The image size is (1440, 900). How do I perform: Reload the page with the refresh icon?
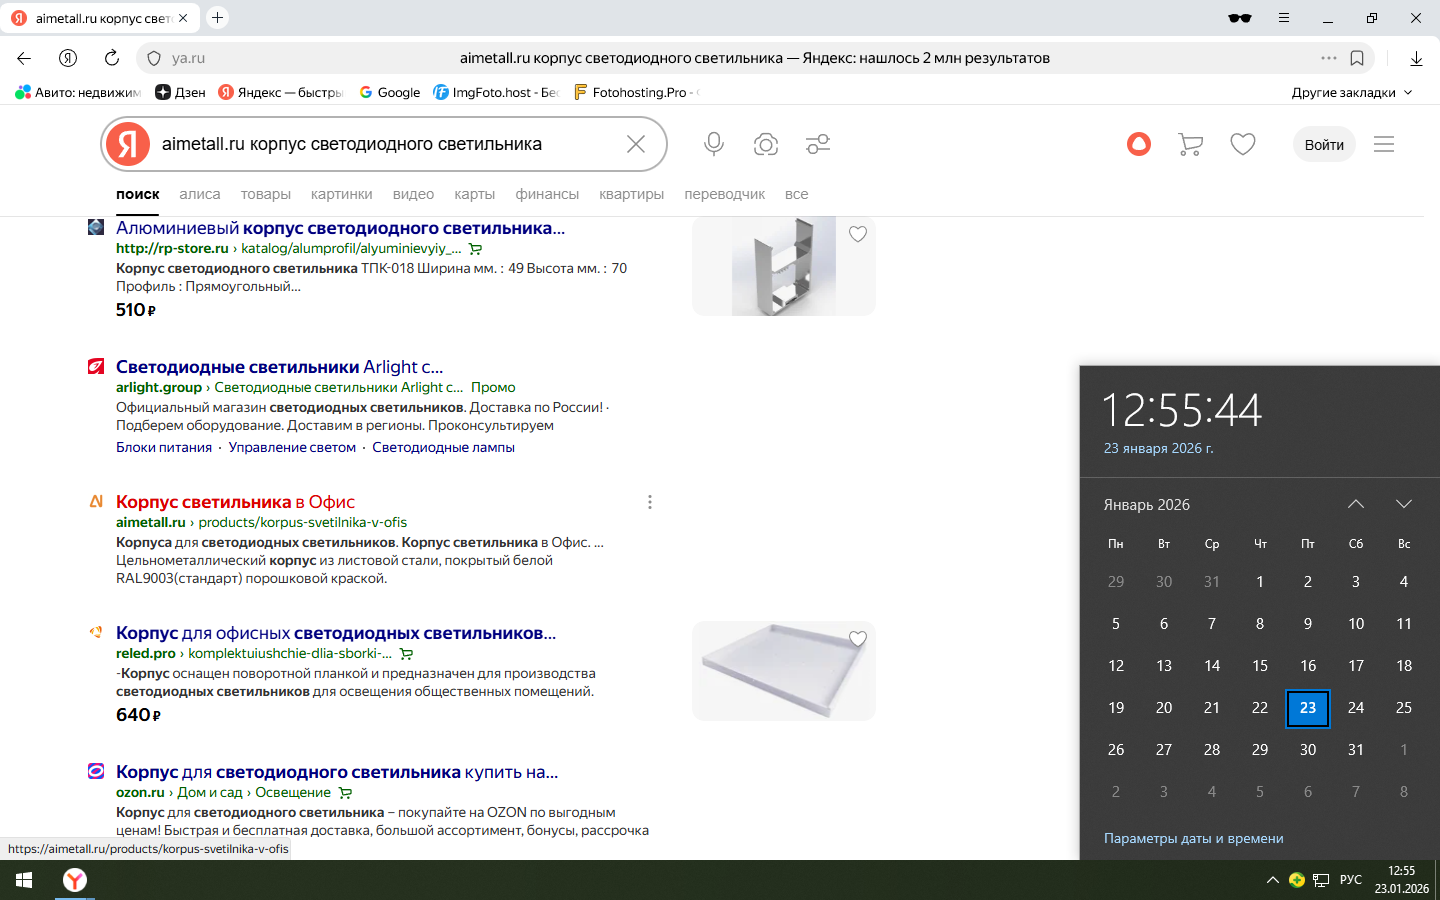click(112, 58)
